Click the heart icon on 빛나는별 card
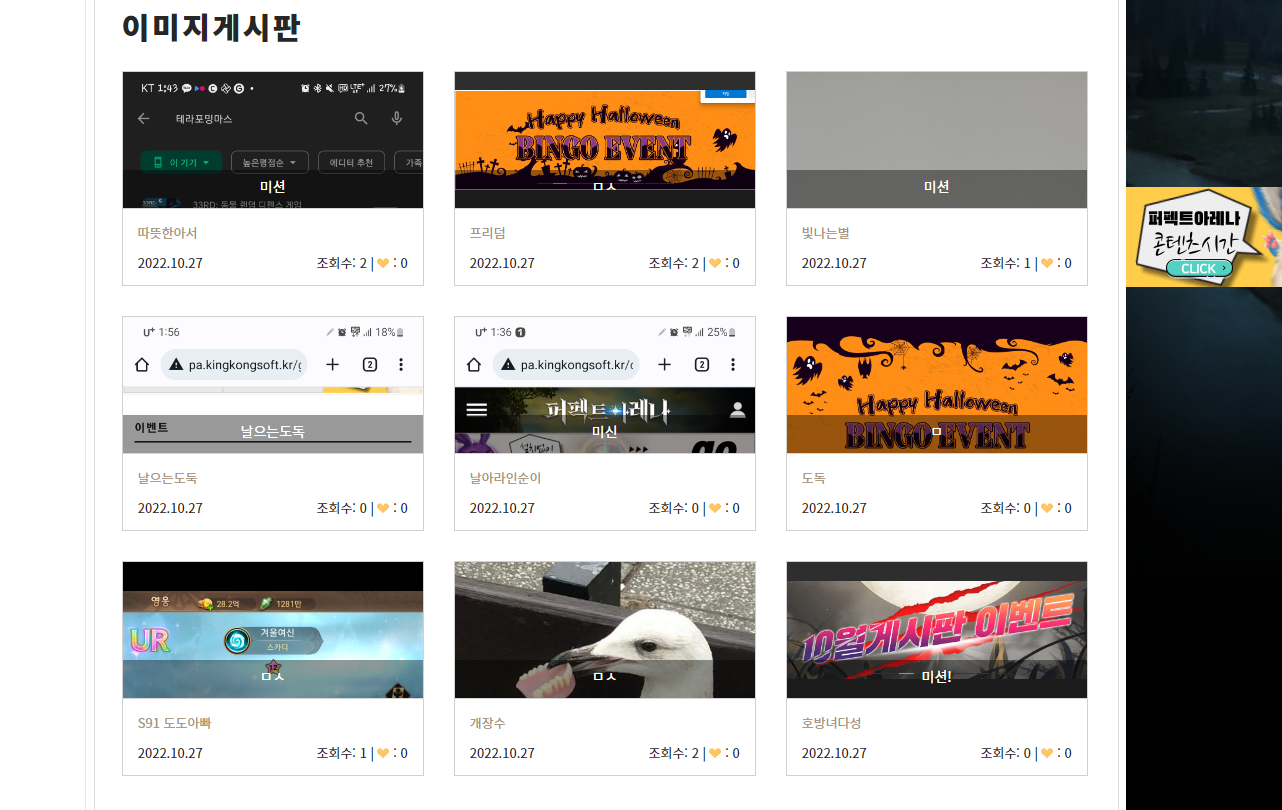Image resolution: width=1282 pixels, height=810 pixels. 1047,263
